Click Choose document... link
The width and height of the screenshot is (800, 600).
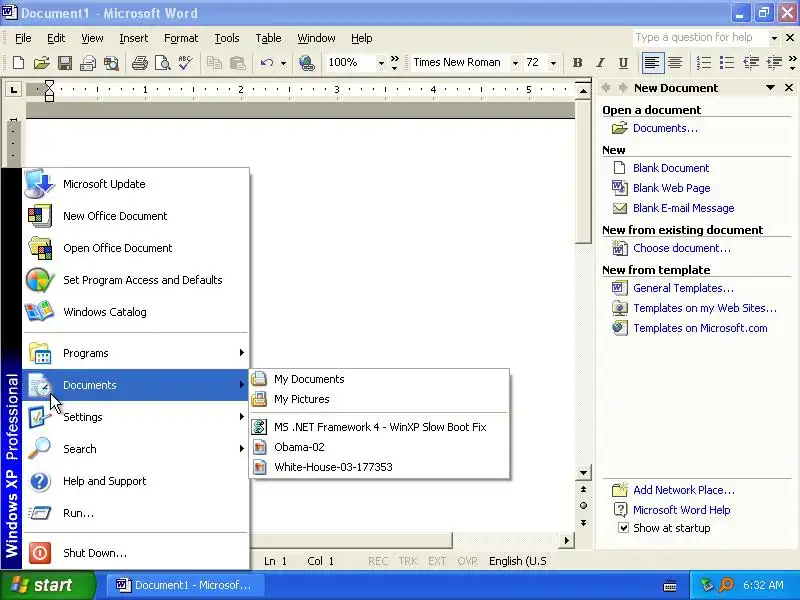pyautogui.click(x=682, y=248)
